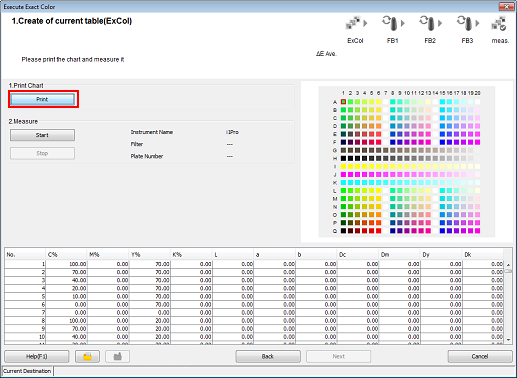Click the Back button

[268, 356]
